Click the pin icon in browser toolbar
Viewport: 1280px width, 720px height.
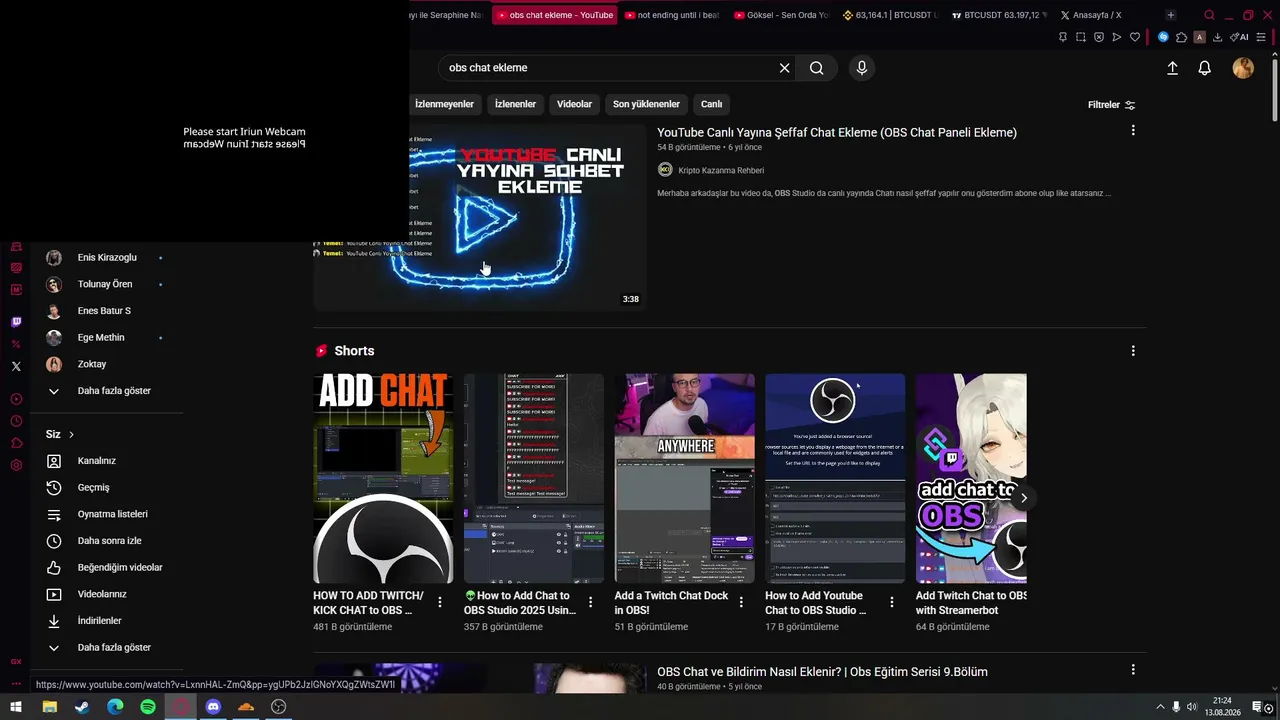1062,37
